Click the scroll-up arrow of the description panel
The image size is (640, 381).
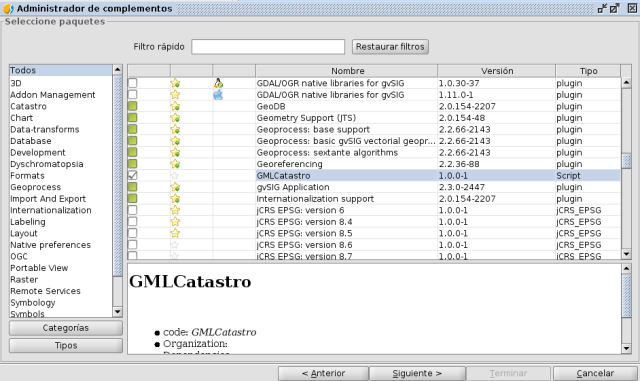[x=626, y=268]
